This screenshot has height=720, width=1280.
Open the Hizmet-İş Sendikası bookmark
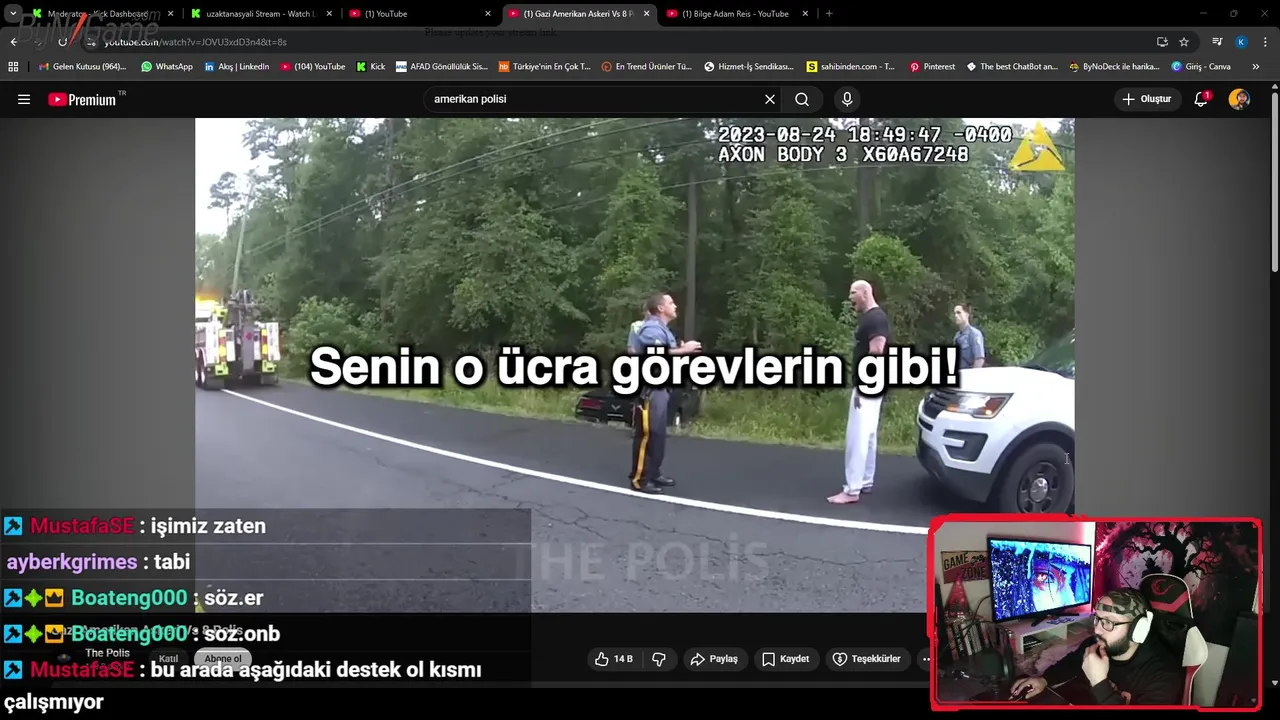[748, 67]
